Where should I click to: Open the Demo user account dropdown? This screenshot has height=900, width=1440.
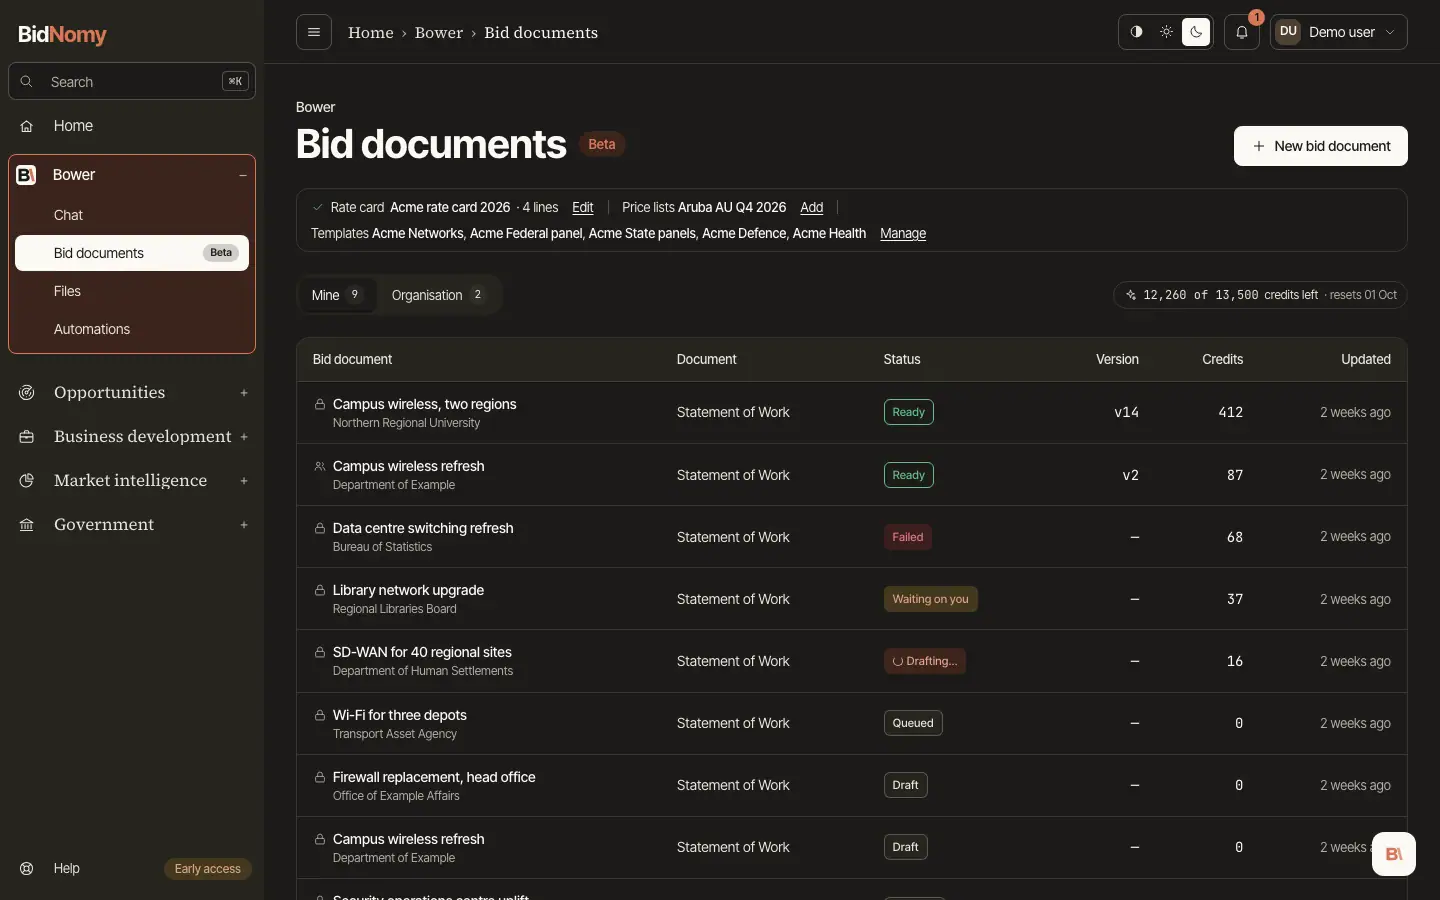coord(1339,32)
